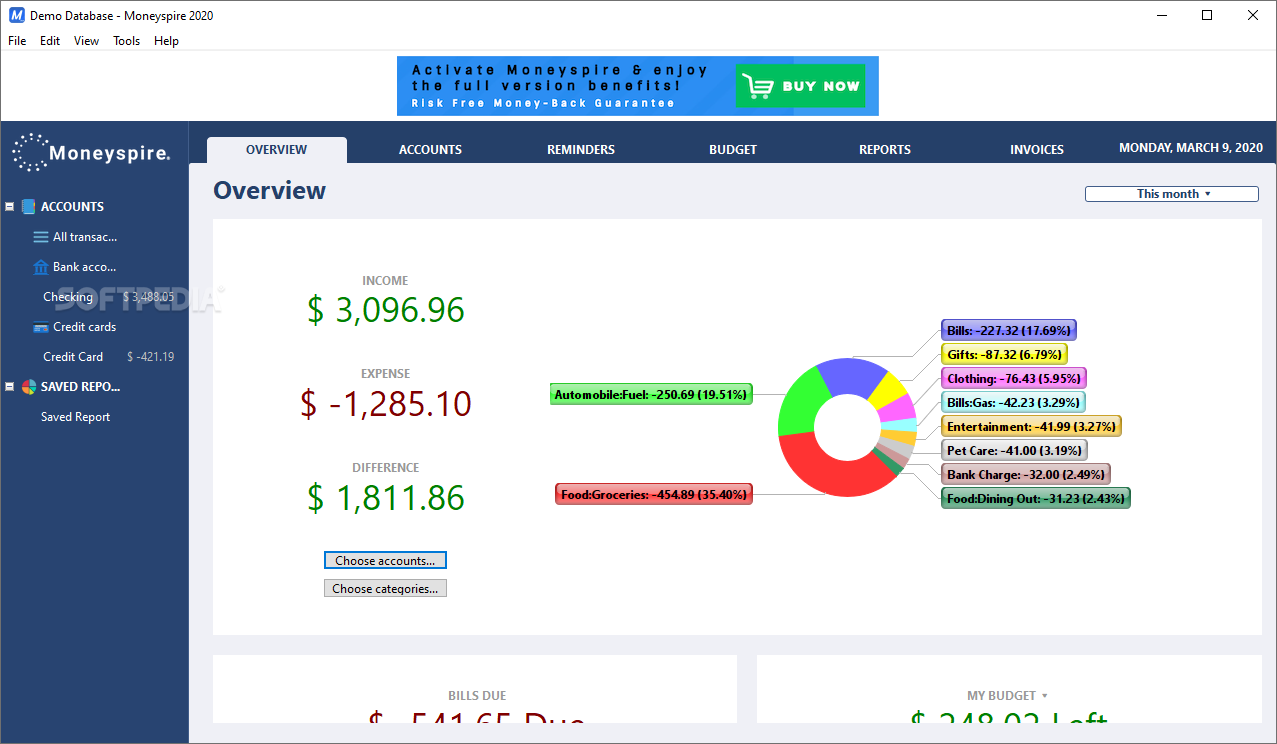Open the View menu
The width and height of the screenshot is (1277, 744).
(x=86, y=41)
